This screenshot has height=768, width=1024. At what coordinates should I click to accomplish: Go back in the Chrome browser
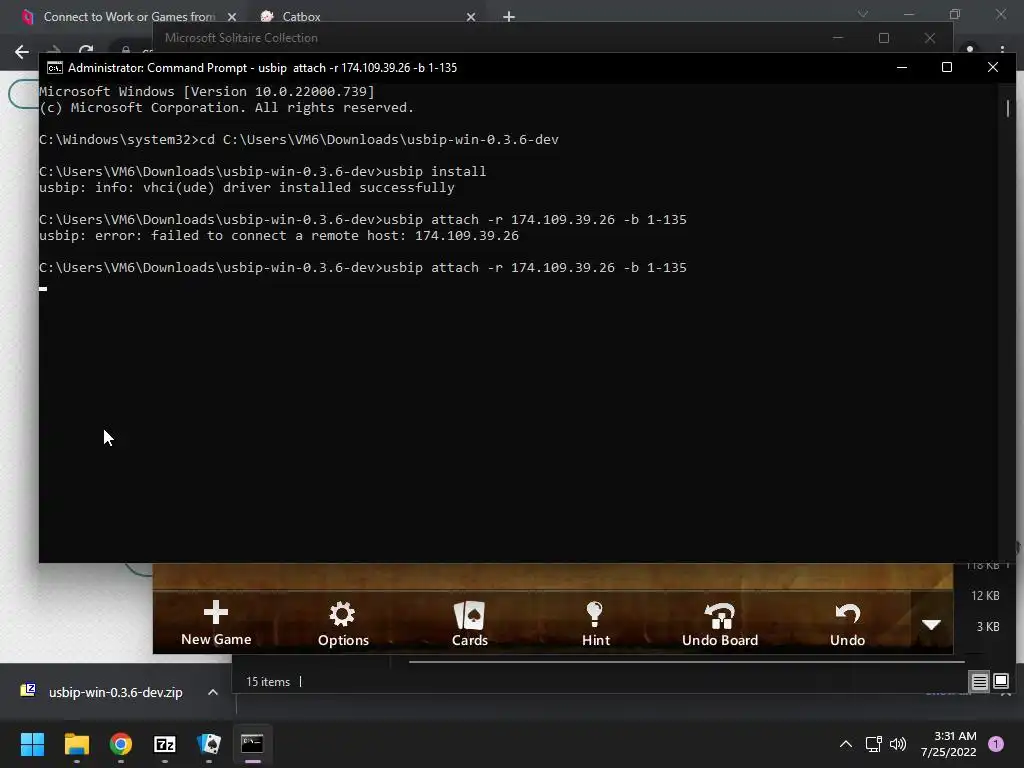click(x=22, y=52)
